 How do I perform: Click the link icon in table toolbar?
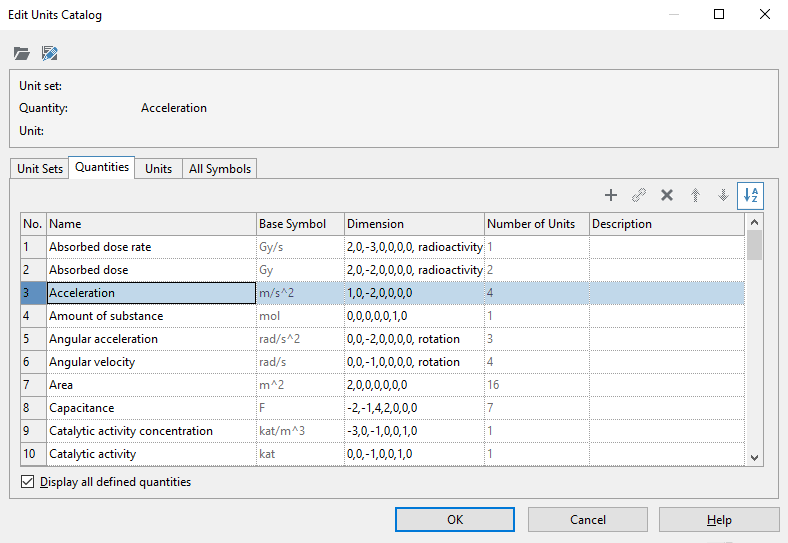pyautogui.click(x=639, y=195)
